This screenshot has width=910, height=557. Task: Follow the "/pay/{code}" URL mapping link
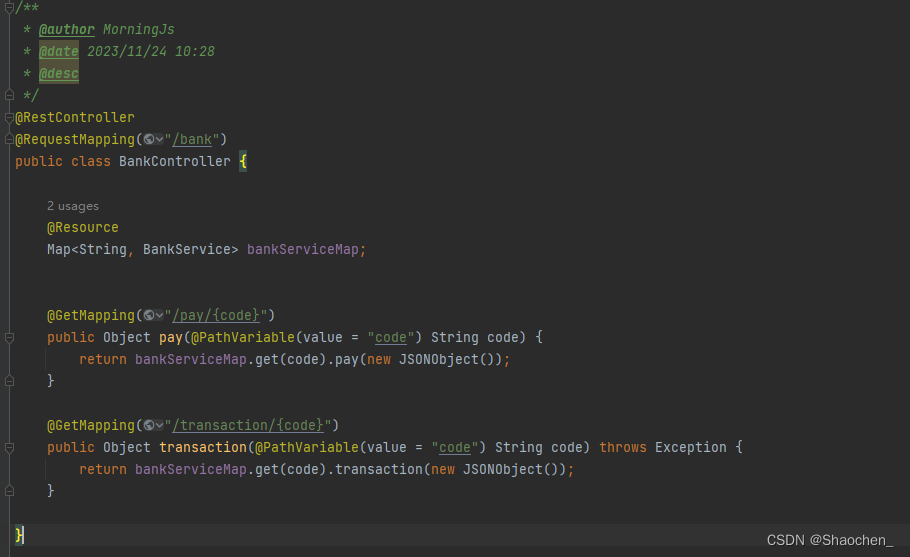(216, 315)
